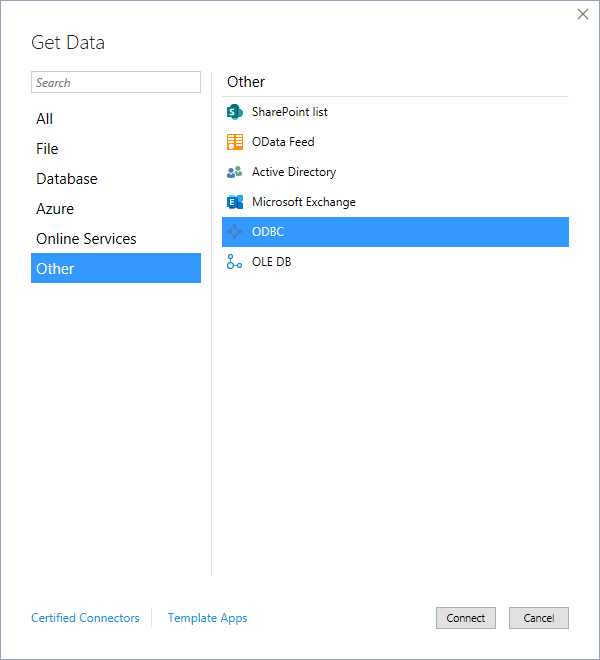Click the Microsoft Exchange icon
Screen dimensions: 600x660
(235, 202)
